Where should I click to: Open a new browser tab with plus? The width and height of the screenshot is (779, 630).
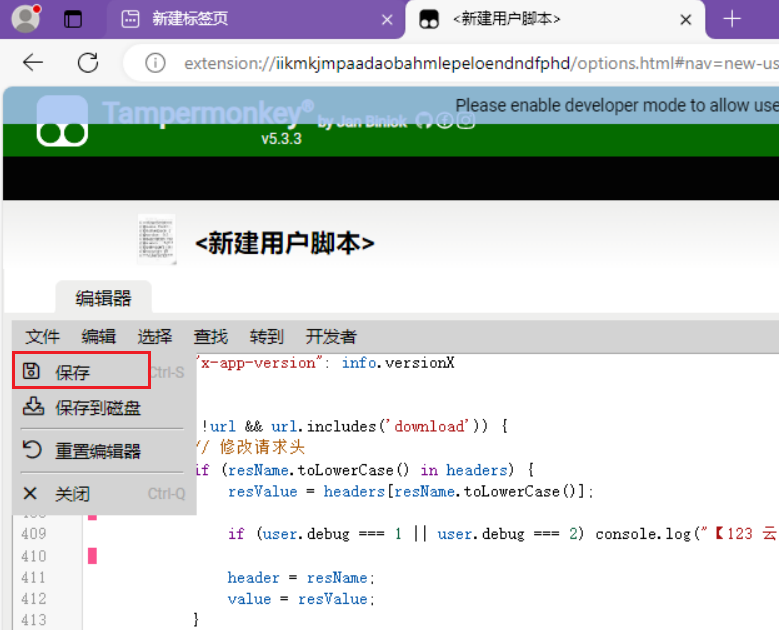click(732, 19)
